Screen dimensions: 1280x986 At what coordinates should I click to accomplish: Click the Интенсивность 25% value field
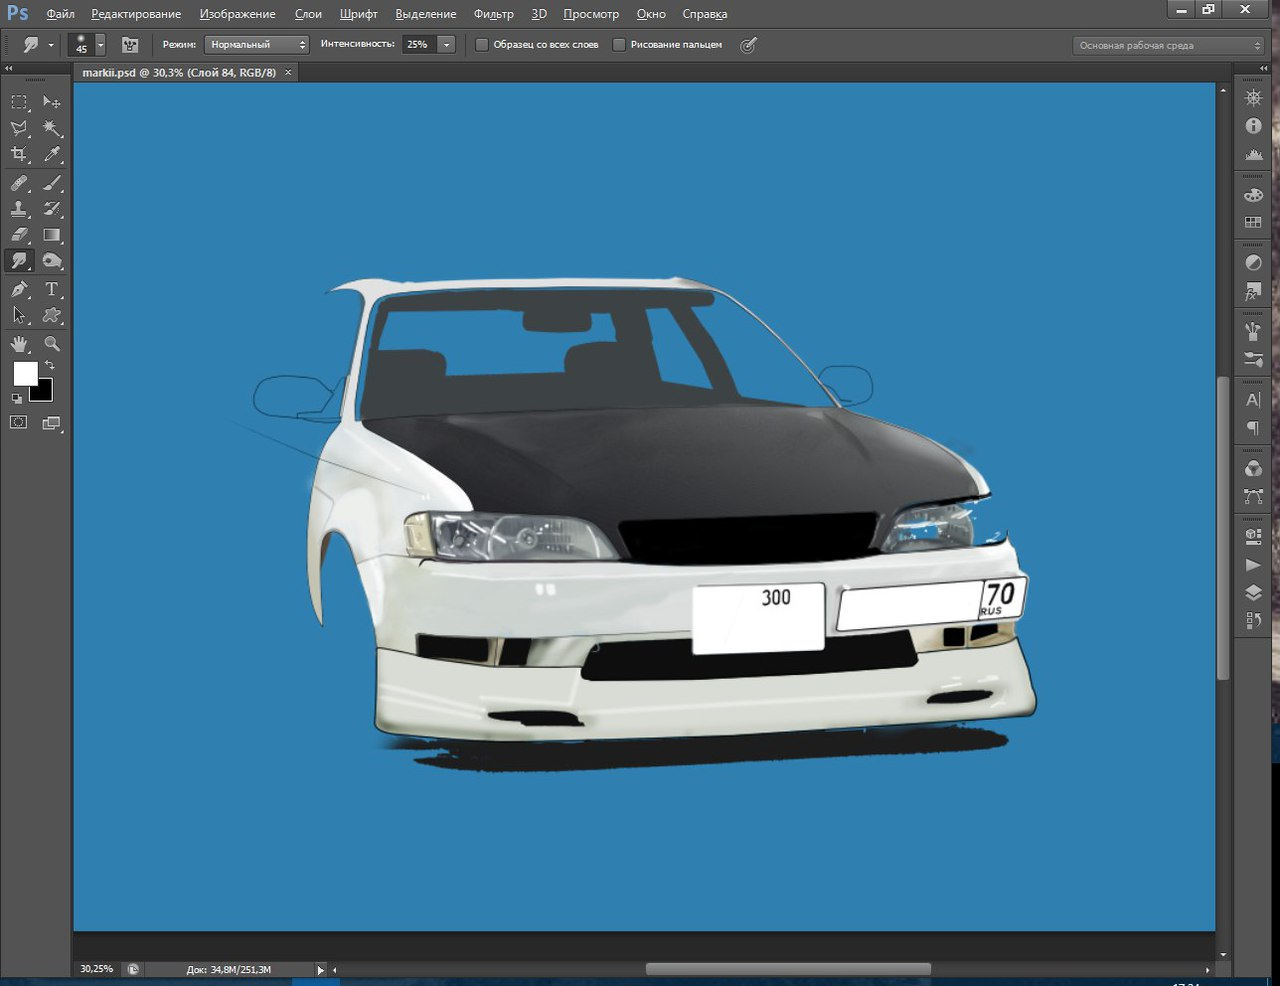coord(417,45)
